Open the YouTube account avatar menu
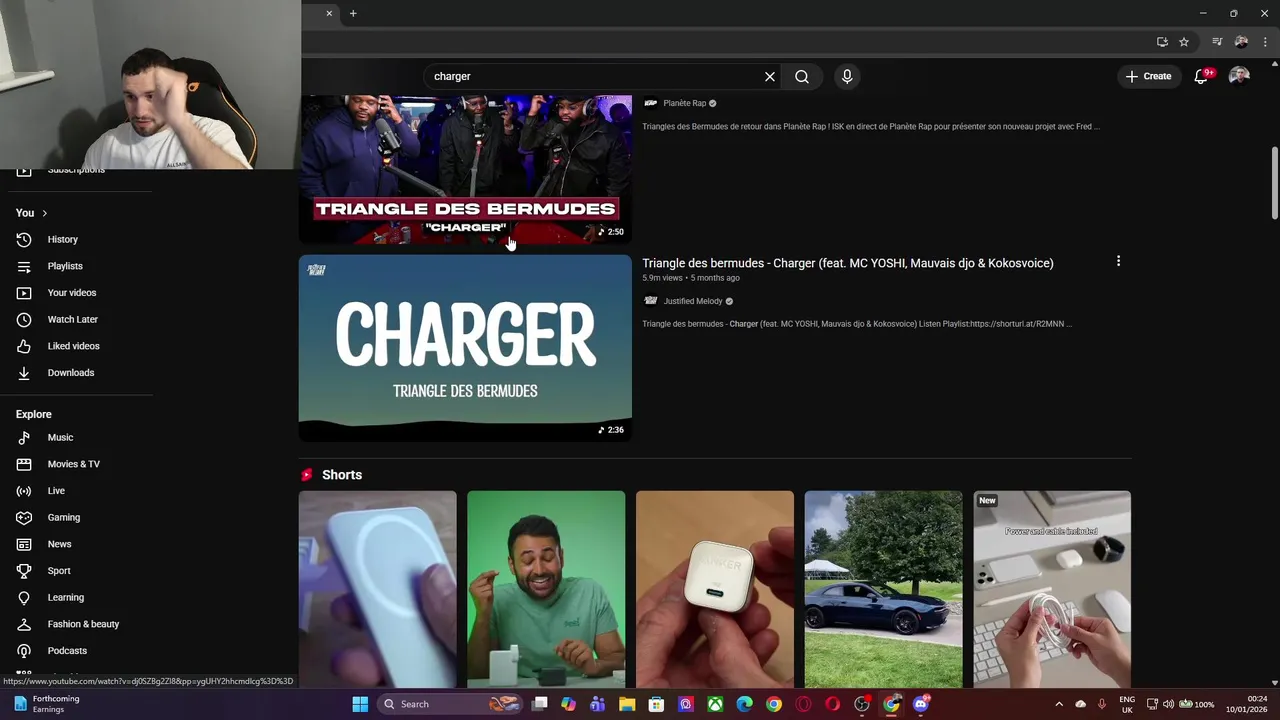This screenshot has width=1280, height=720. (1239, 76)
